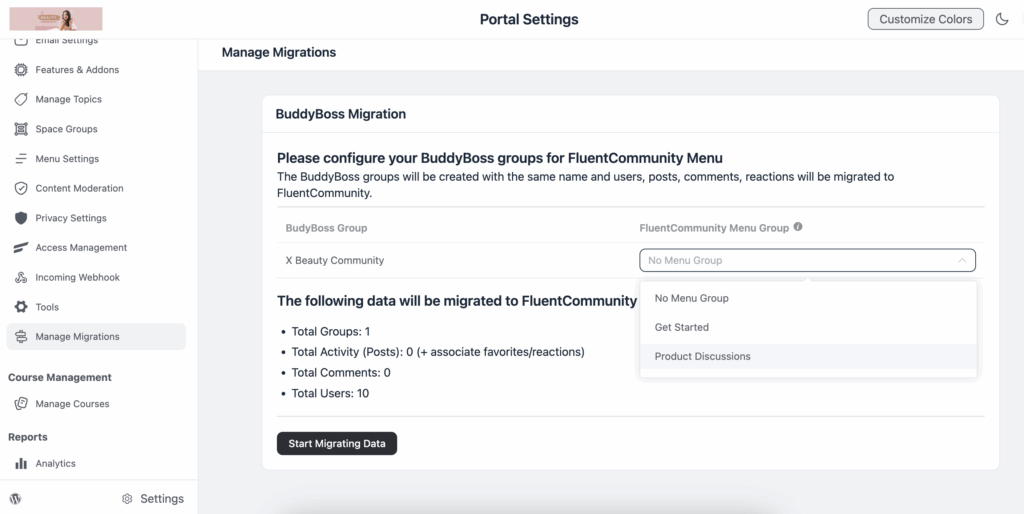Select Product Discussions menu group option
The width and height of the screenshot is (1024, 514).
808,356
